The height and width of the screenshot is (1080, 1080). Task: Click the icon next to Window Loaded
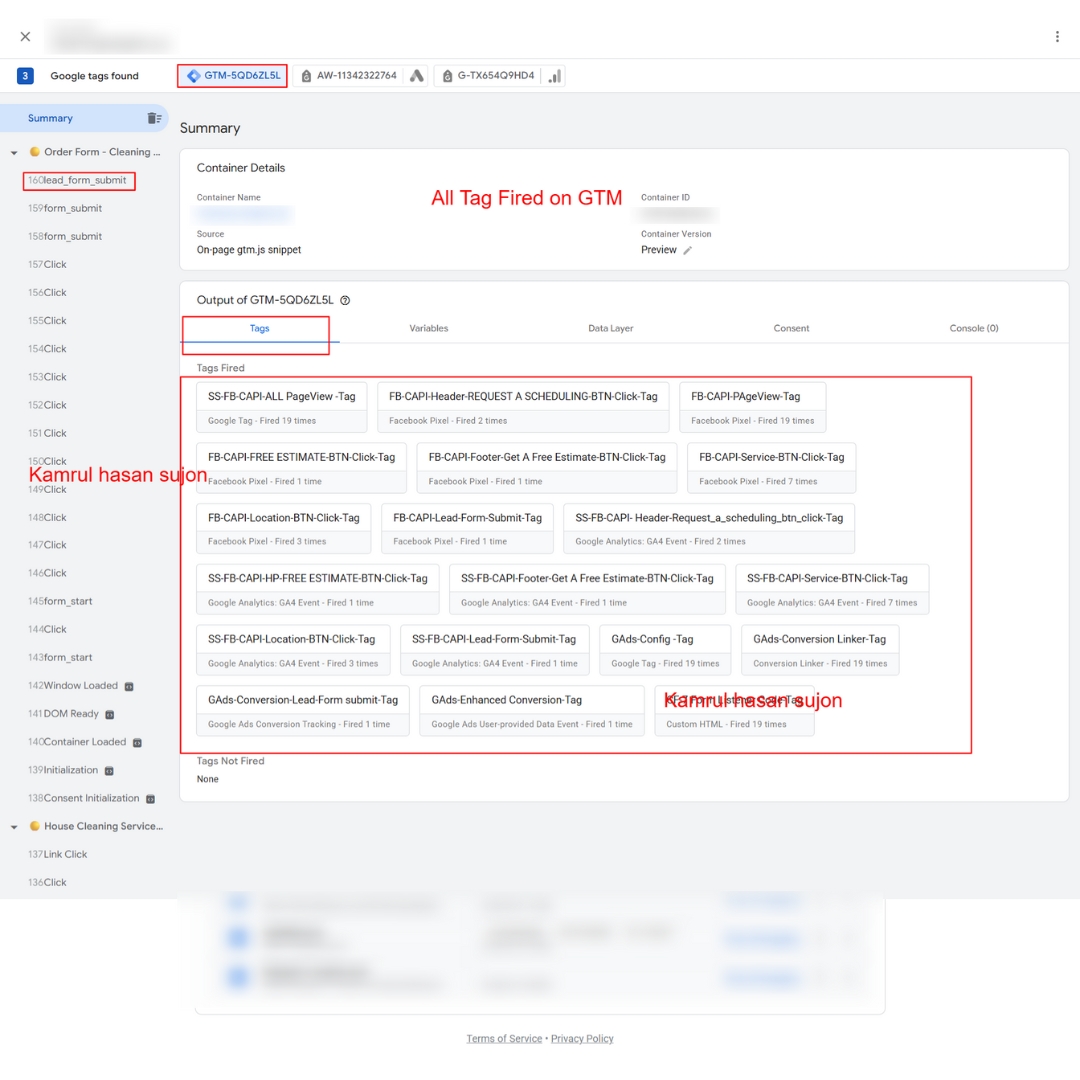click(129, 687)
